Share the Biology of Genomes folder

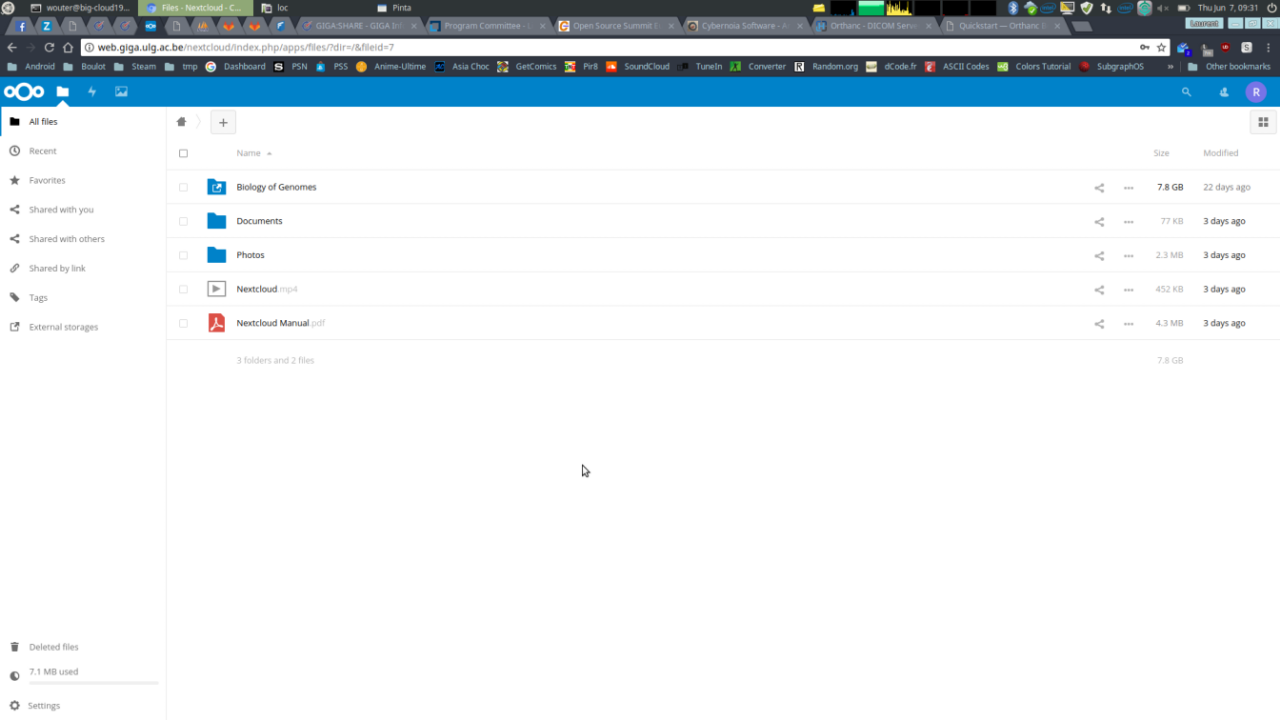(1099, 188)
